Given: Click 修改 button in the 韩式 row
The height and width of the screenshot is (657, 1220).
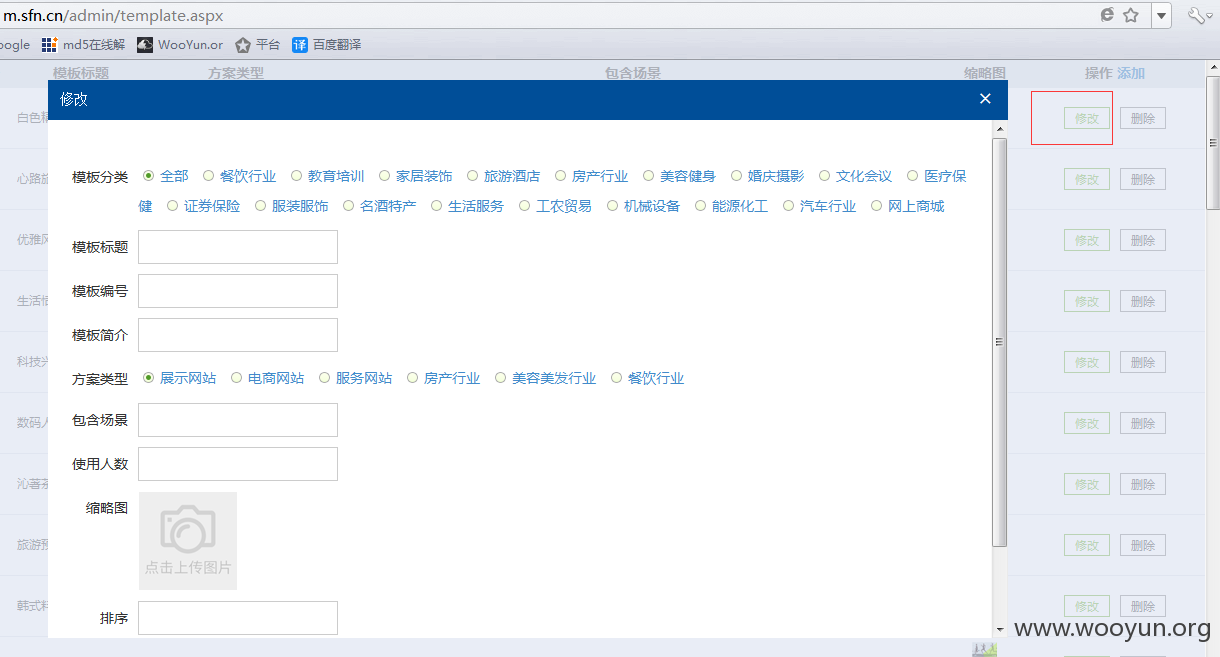Looking at the screenshot, I should pyautogui.click(x=1087, y=606).
